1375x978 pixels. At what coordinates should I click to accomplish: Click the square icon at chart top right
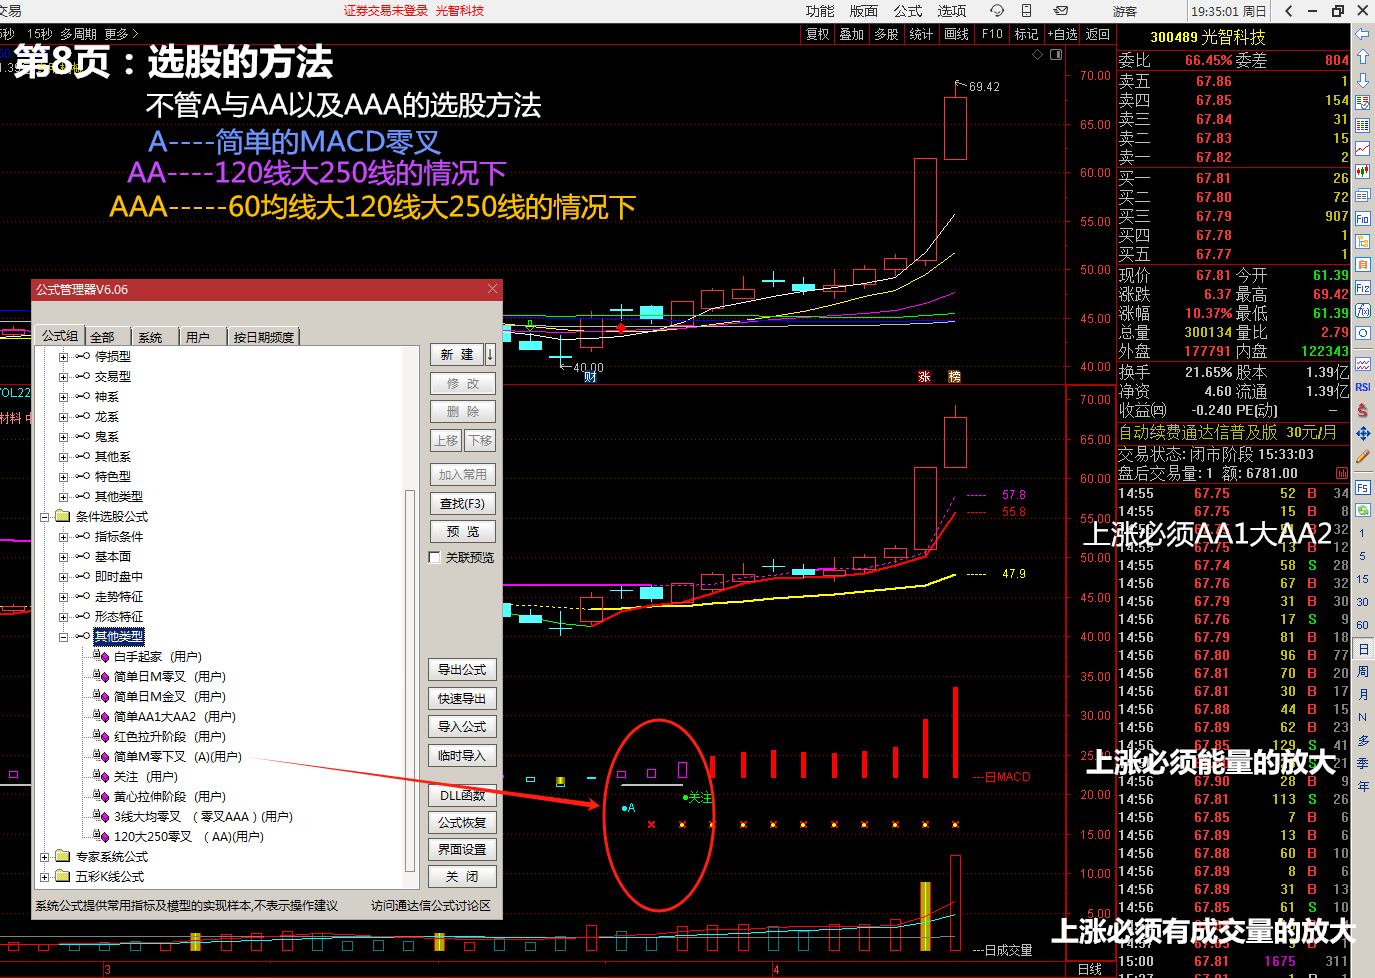point(1056,55)
